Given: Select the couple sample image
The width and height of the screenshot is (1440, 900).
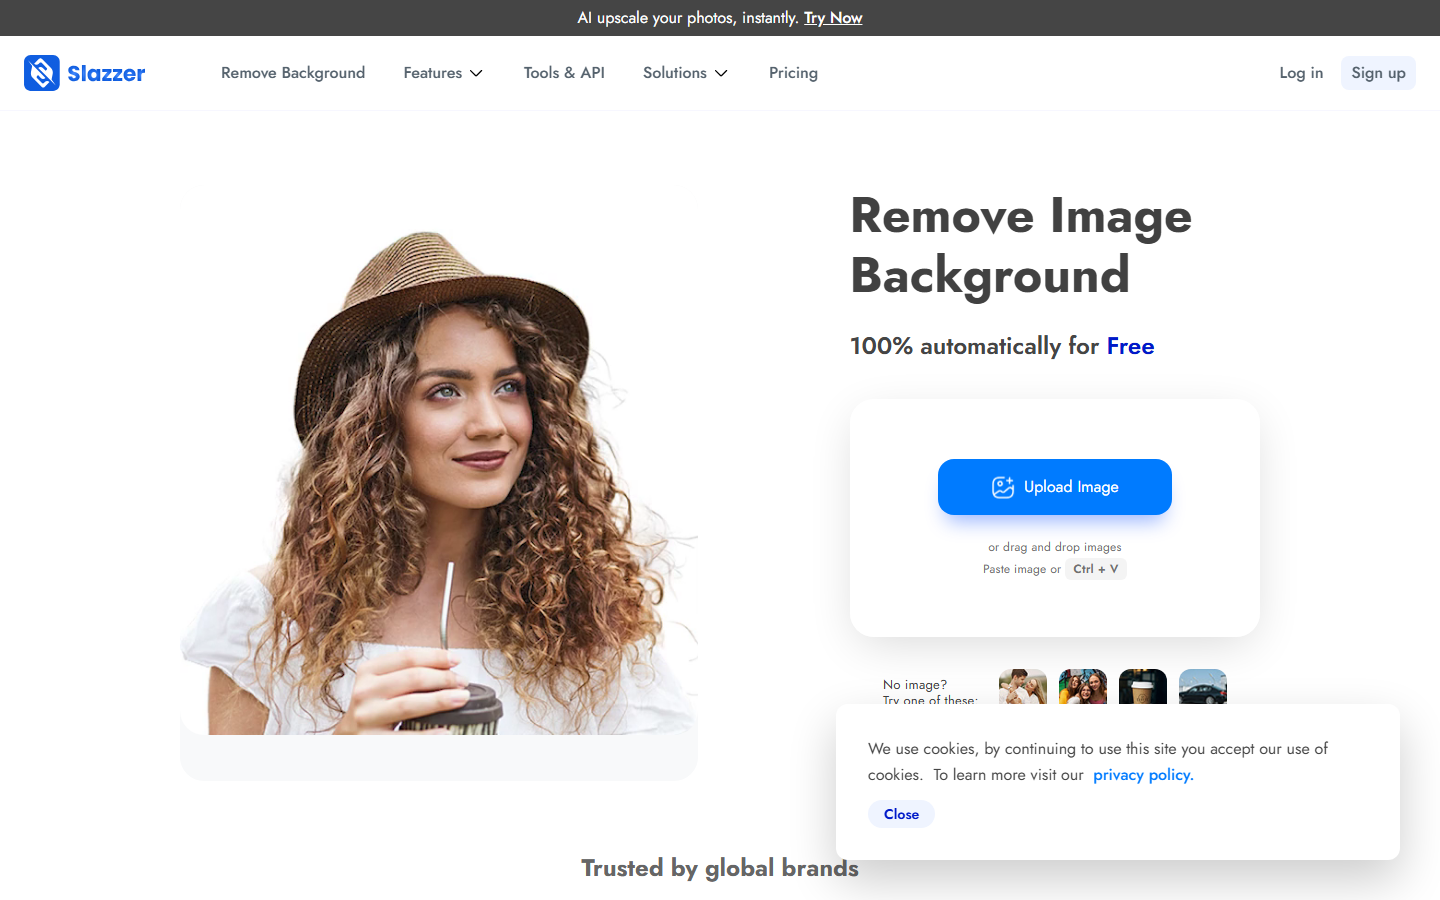Looking at the screenshot, I should tap(1022, 687).
